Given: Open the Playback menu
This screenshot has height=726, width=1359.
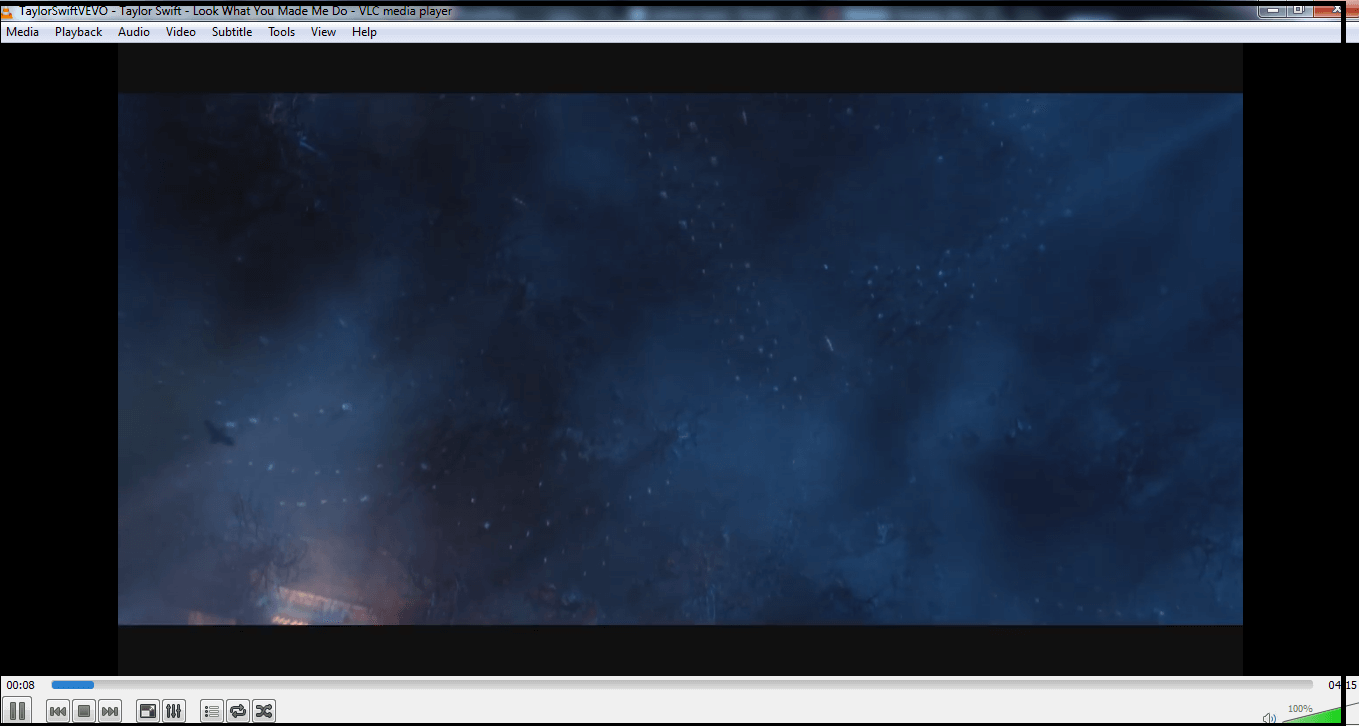Looking at the screenshot, I should 78,32.
